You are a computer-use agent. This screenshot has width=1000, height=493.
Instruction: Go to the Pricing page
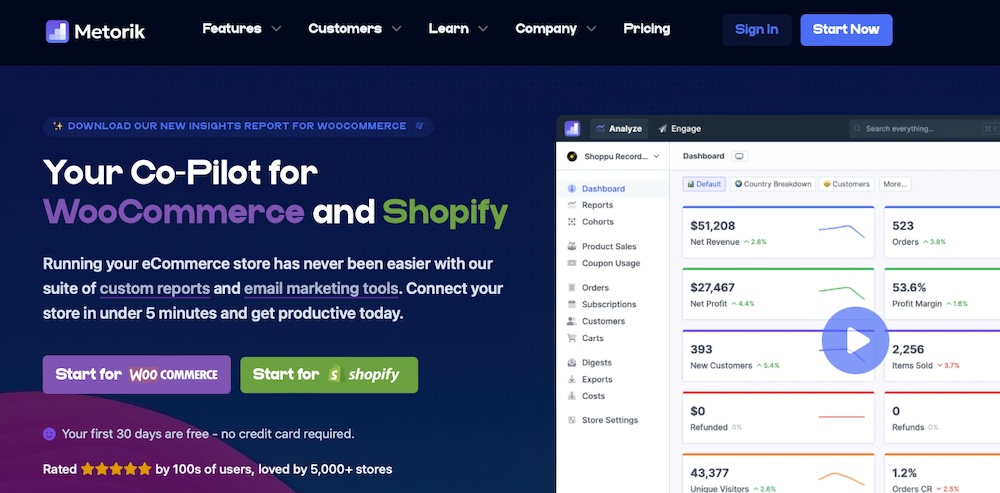pyautogui.click(x=647, y=29)
